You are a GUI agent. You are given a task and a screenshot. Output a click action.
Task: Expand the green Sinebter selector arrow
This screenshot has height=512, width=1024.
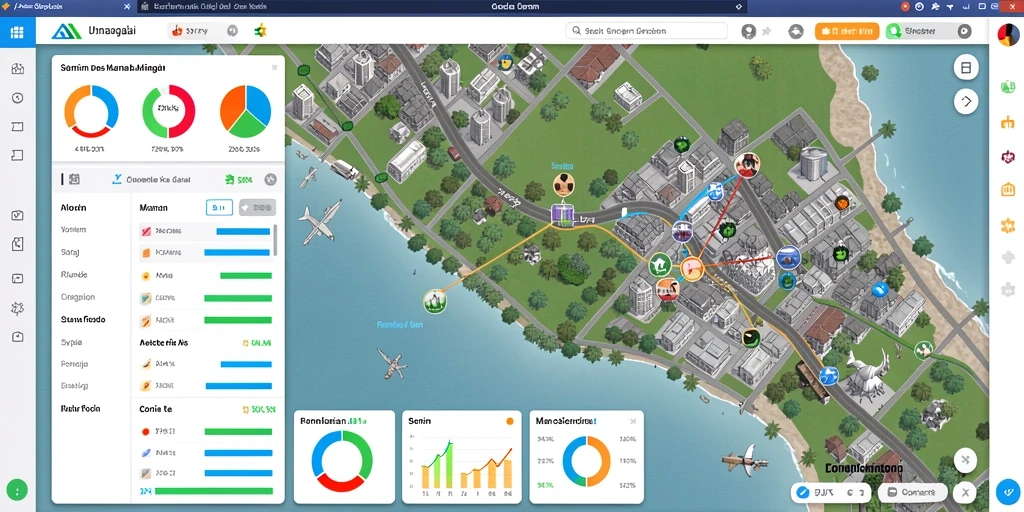(963, 31)
